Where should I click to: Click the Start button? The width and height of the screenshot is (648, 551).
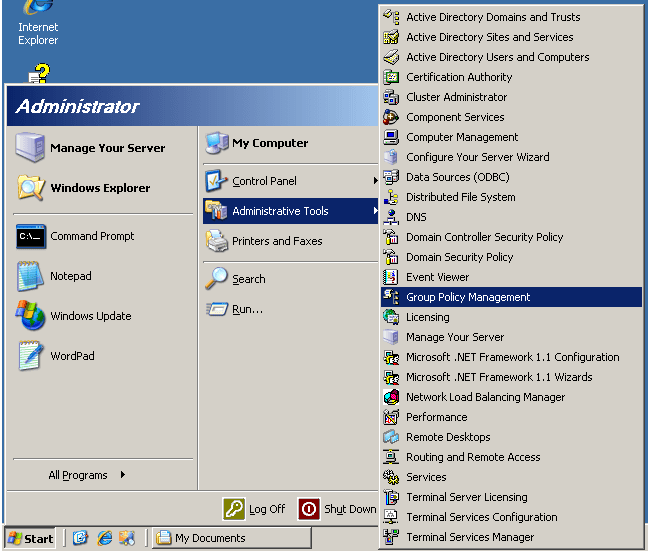30,538
